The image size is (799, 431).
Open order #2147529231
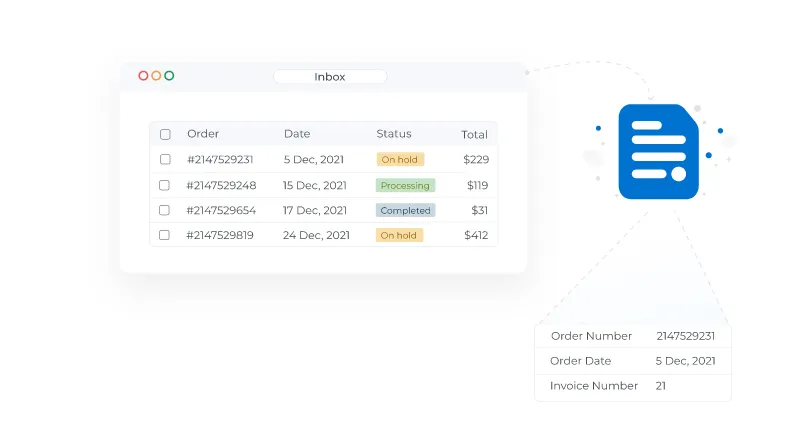220,159
